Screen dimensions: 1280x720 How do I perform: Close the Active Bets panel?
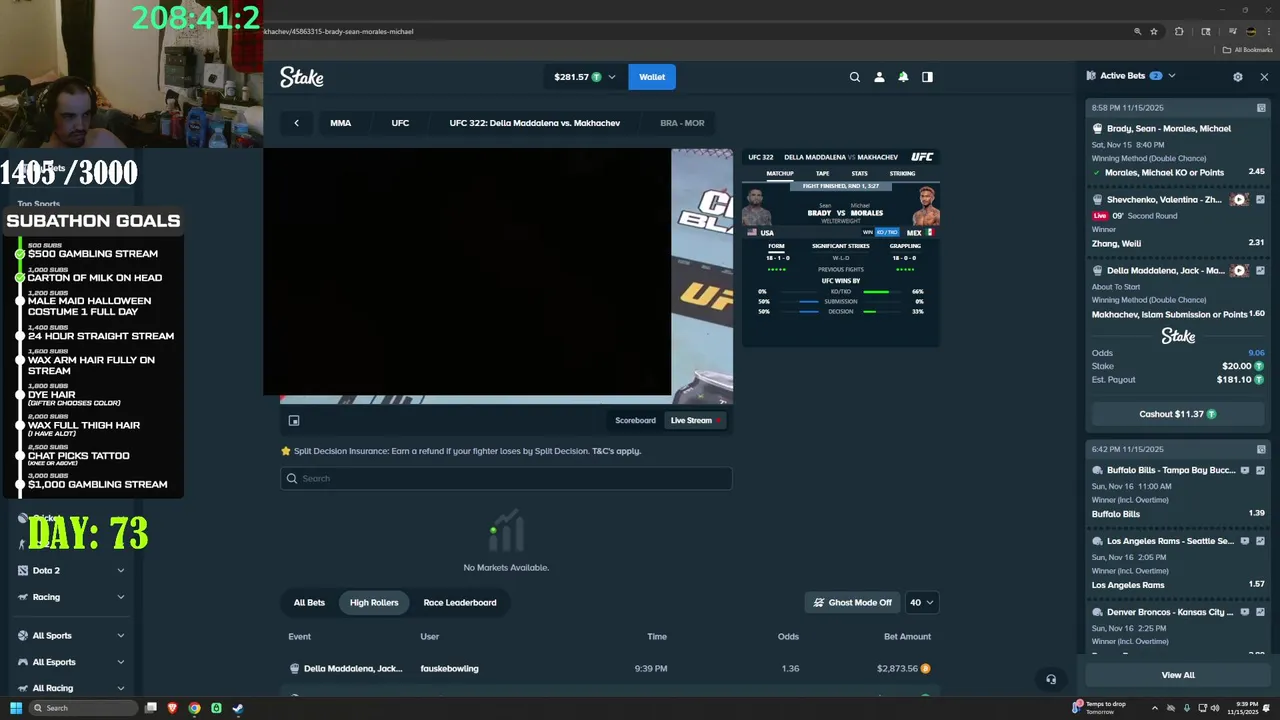tap(1264, 76)
